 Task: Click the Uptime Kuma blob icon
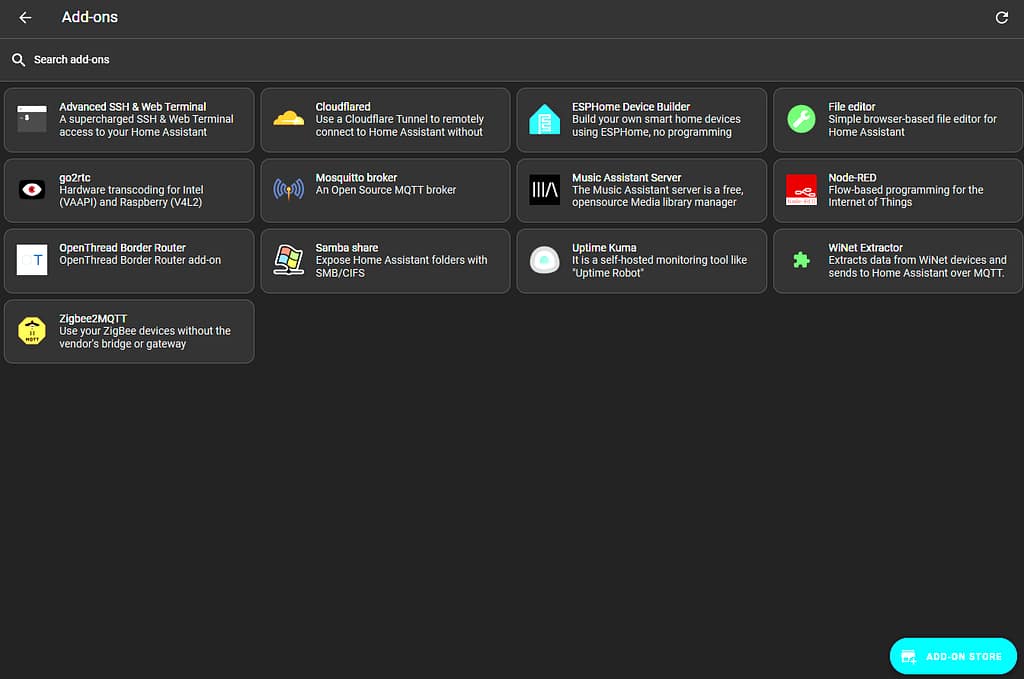coord(545,260)
